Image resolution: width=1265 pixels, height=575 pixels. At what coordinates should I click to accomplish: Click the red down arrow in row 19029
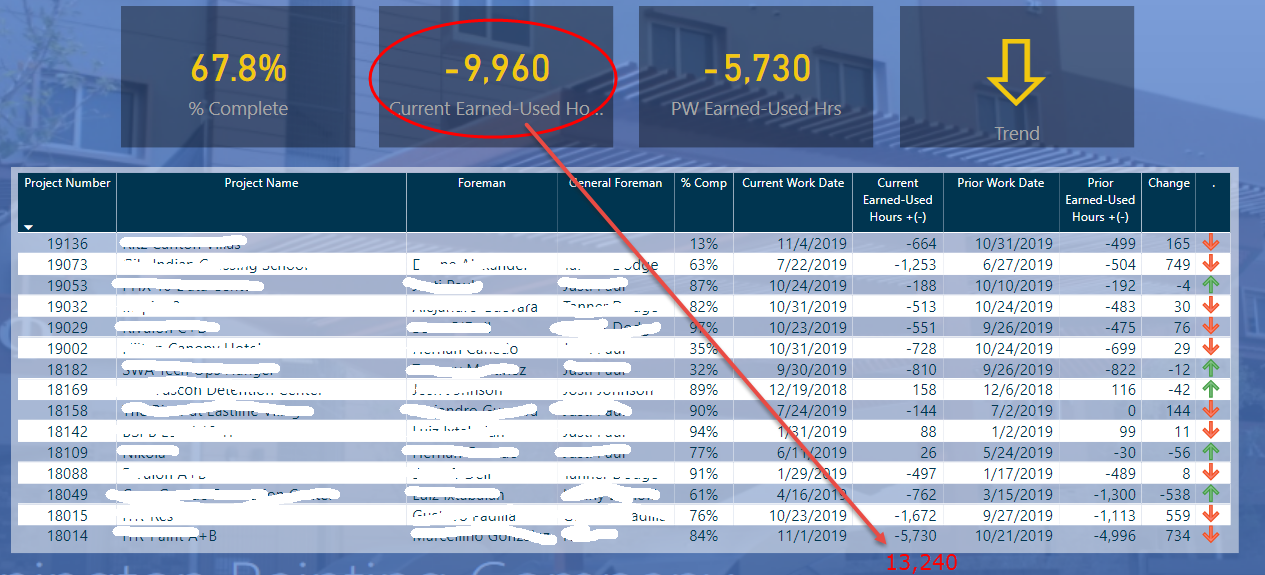click(1211, 327)
